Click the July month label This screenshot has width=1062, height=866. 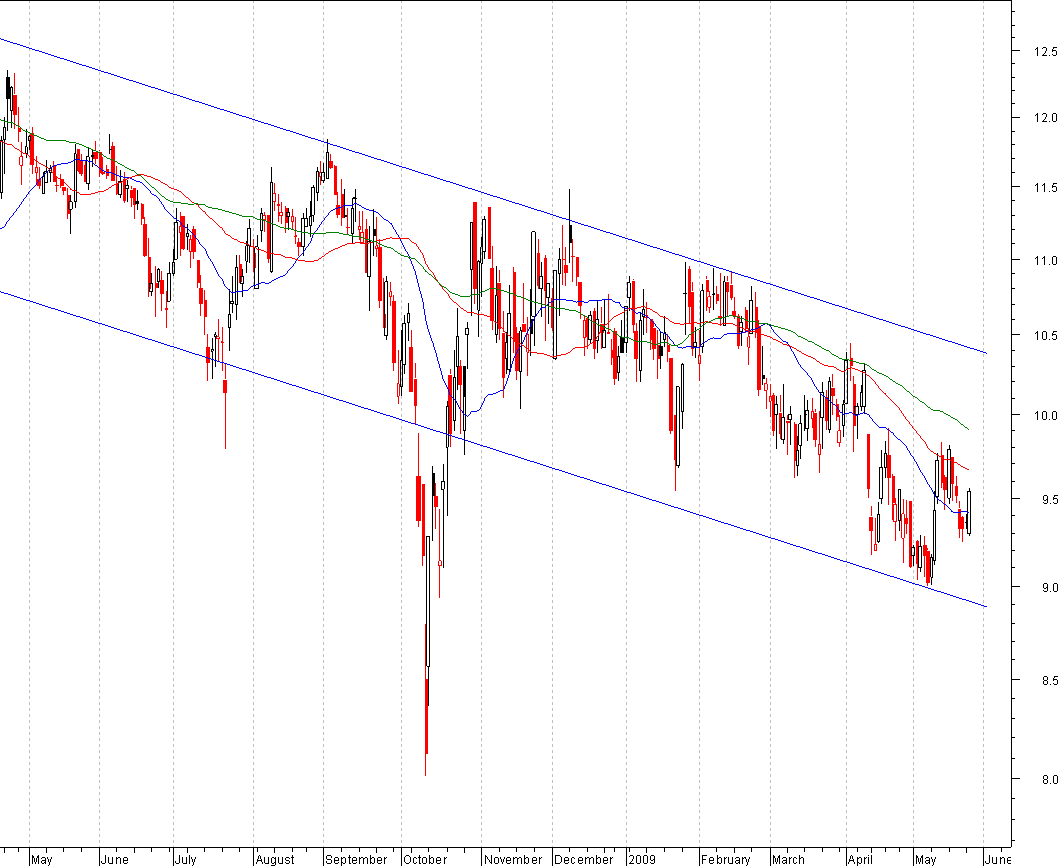pos(185,859)
